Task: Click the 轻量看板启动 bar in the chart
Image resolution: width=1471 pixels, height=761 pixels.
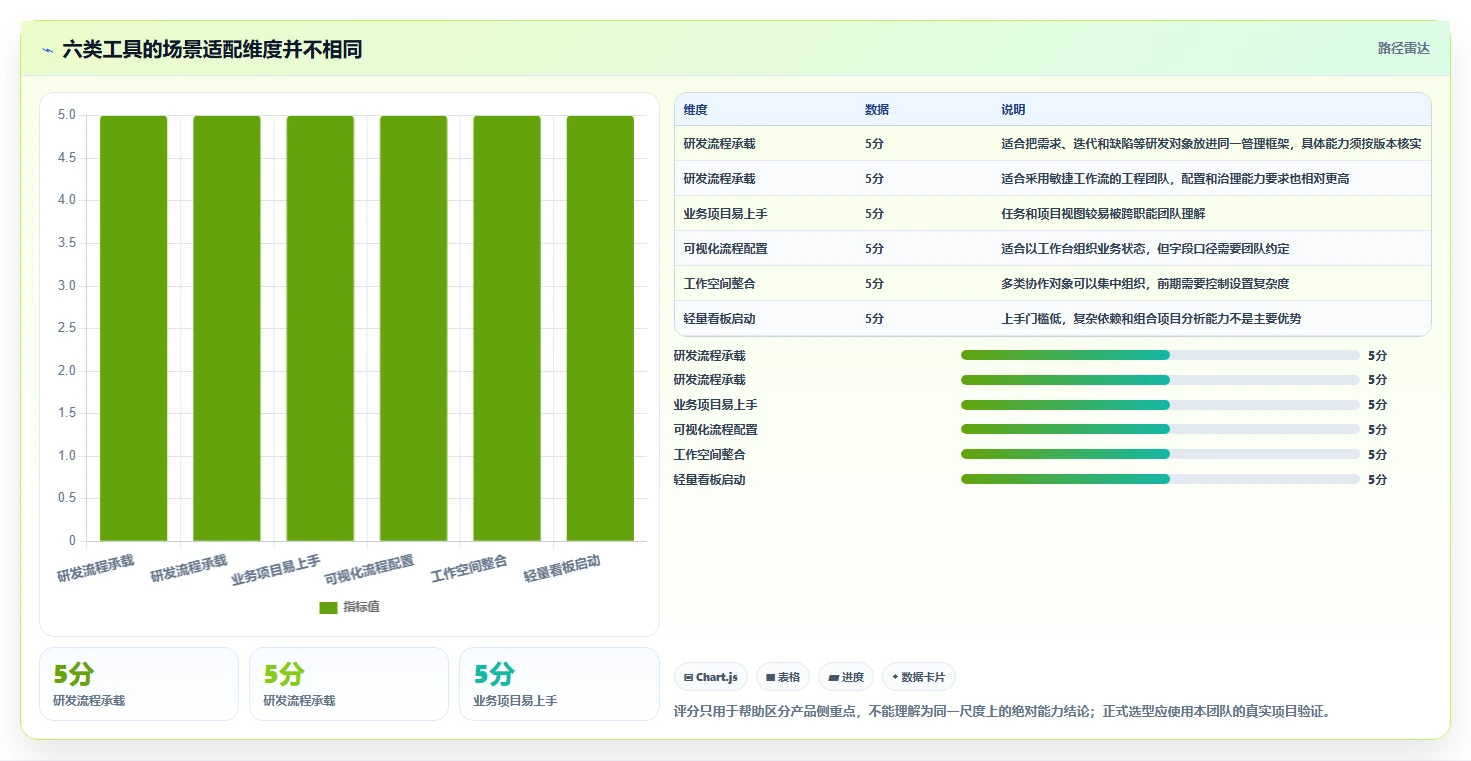Action: click(600, 328)
